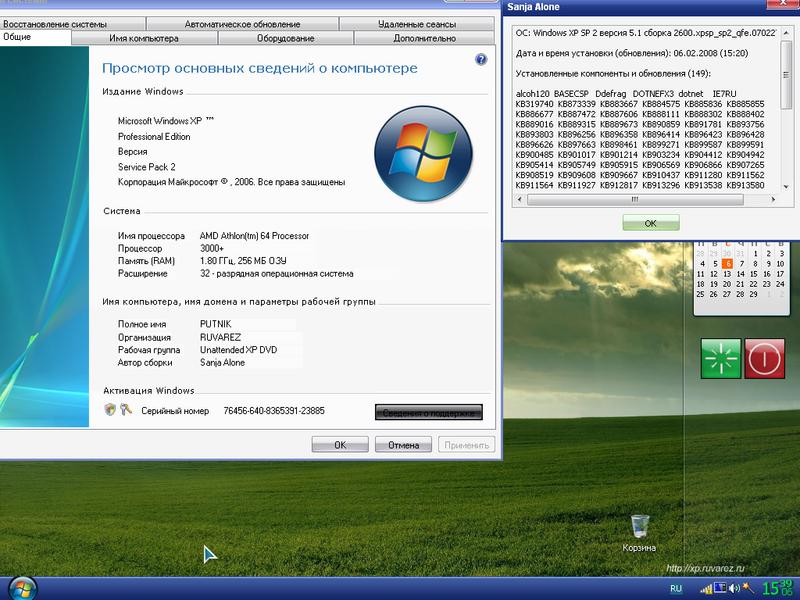Select the Удаленные сеансы tab
This screenshot has height=600, width=800.
click(417, 24)
